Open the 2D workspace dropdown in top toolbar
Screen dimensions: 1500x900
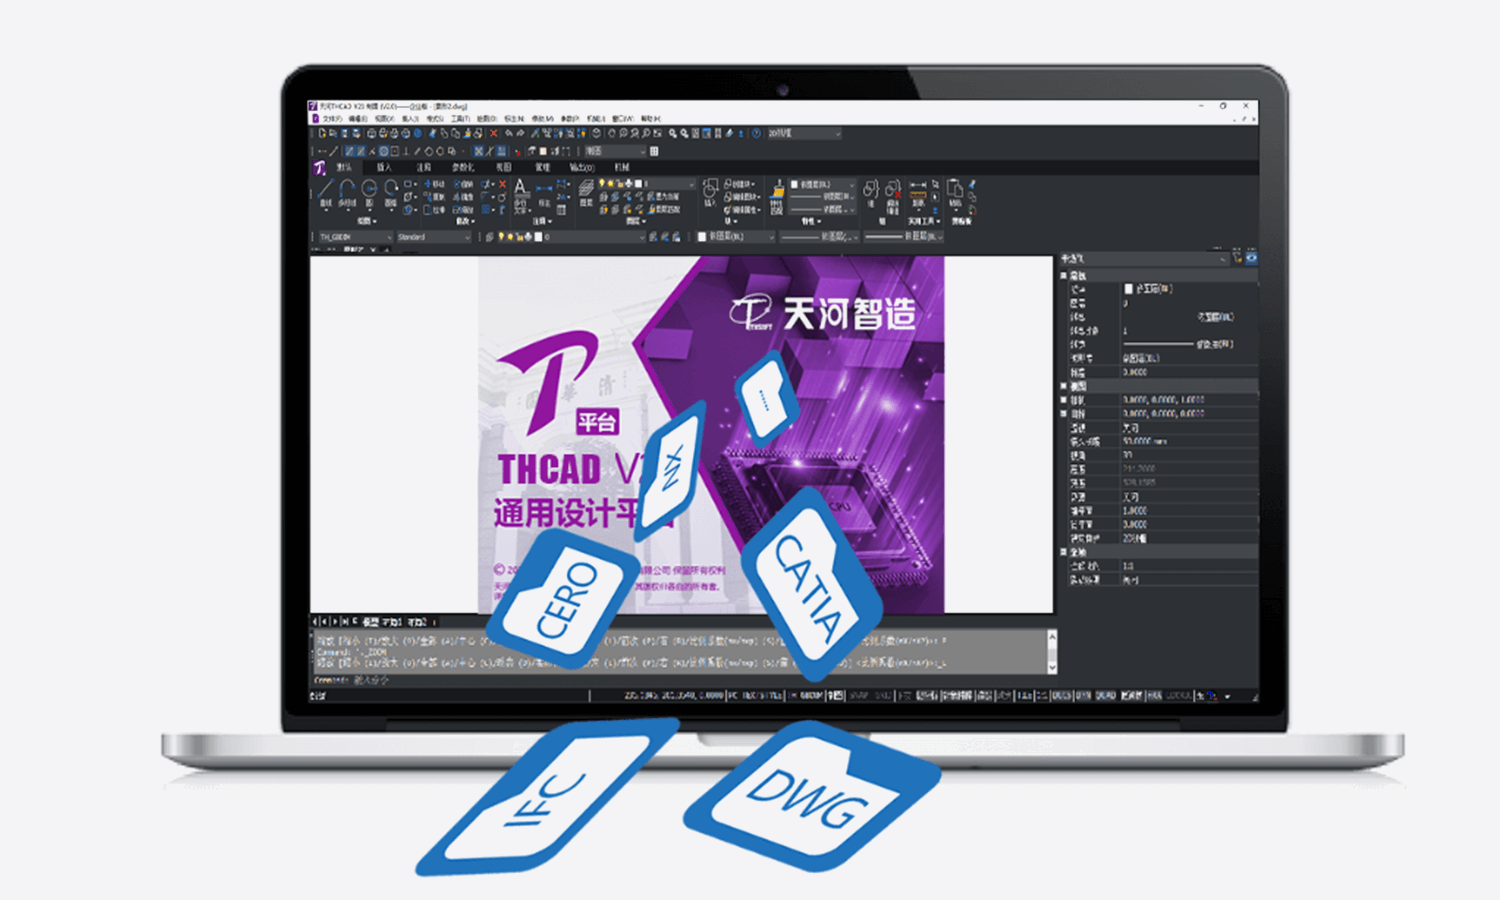pyautogui.click(x=805, y=134)
